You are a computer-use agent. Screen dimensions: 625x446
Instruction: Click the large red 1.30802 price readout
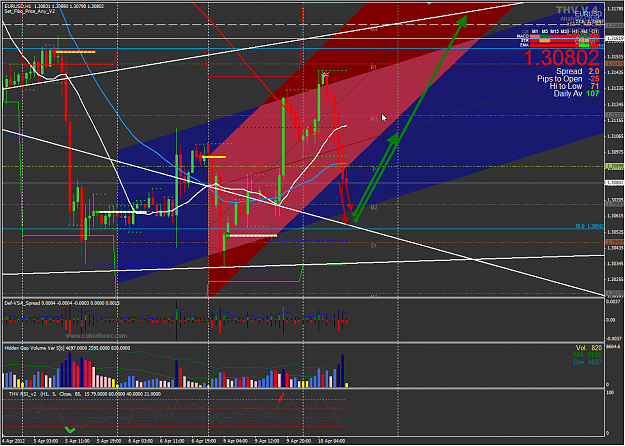pyautogui.click(x=561, y=58)
